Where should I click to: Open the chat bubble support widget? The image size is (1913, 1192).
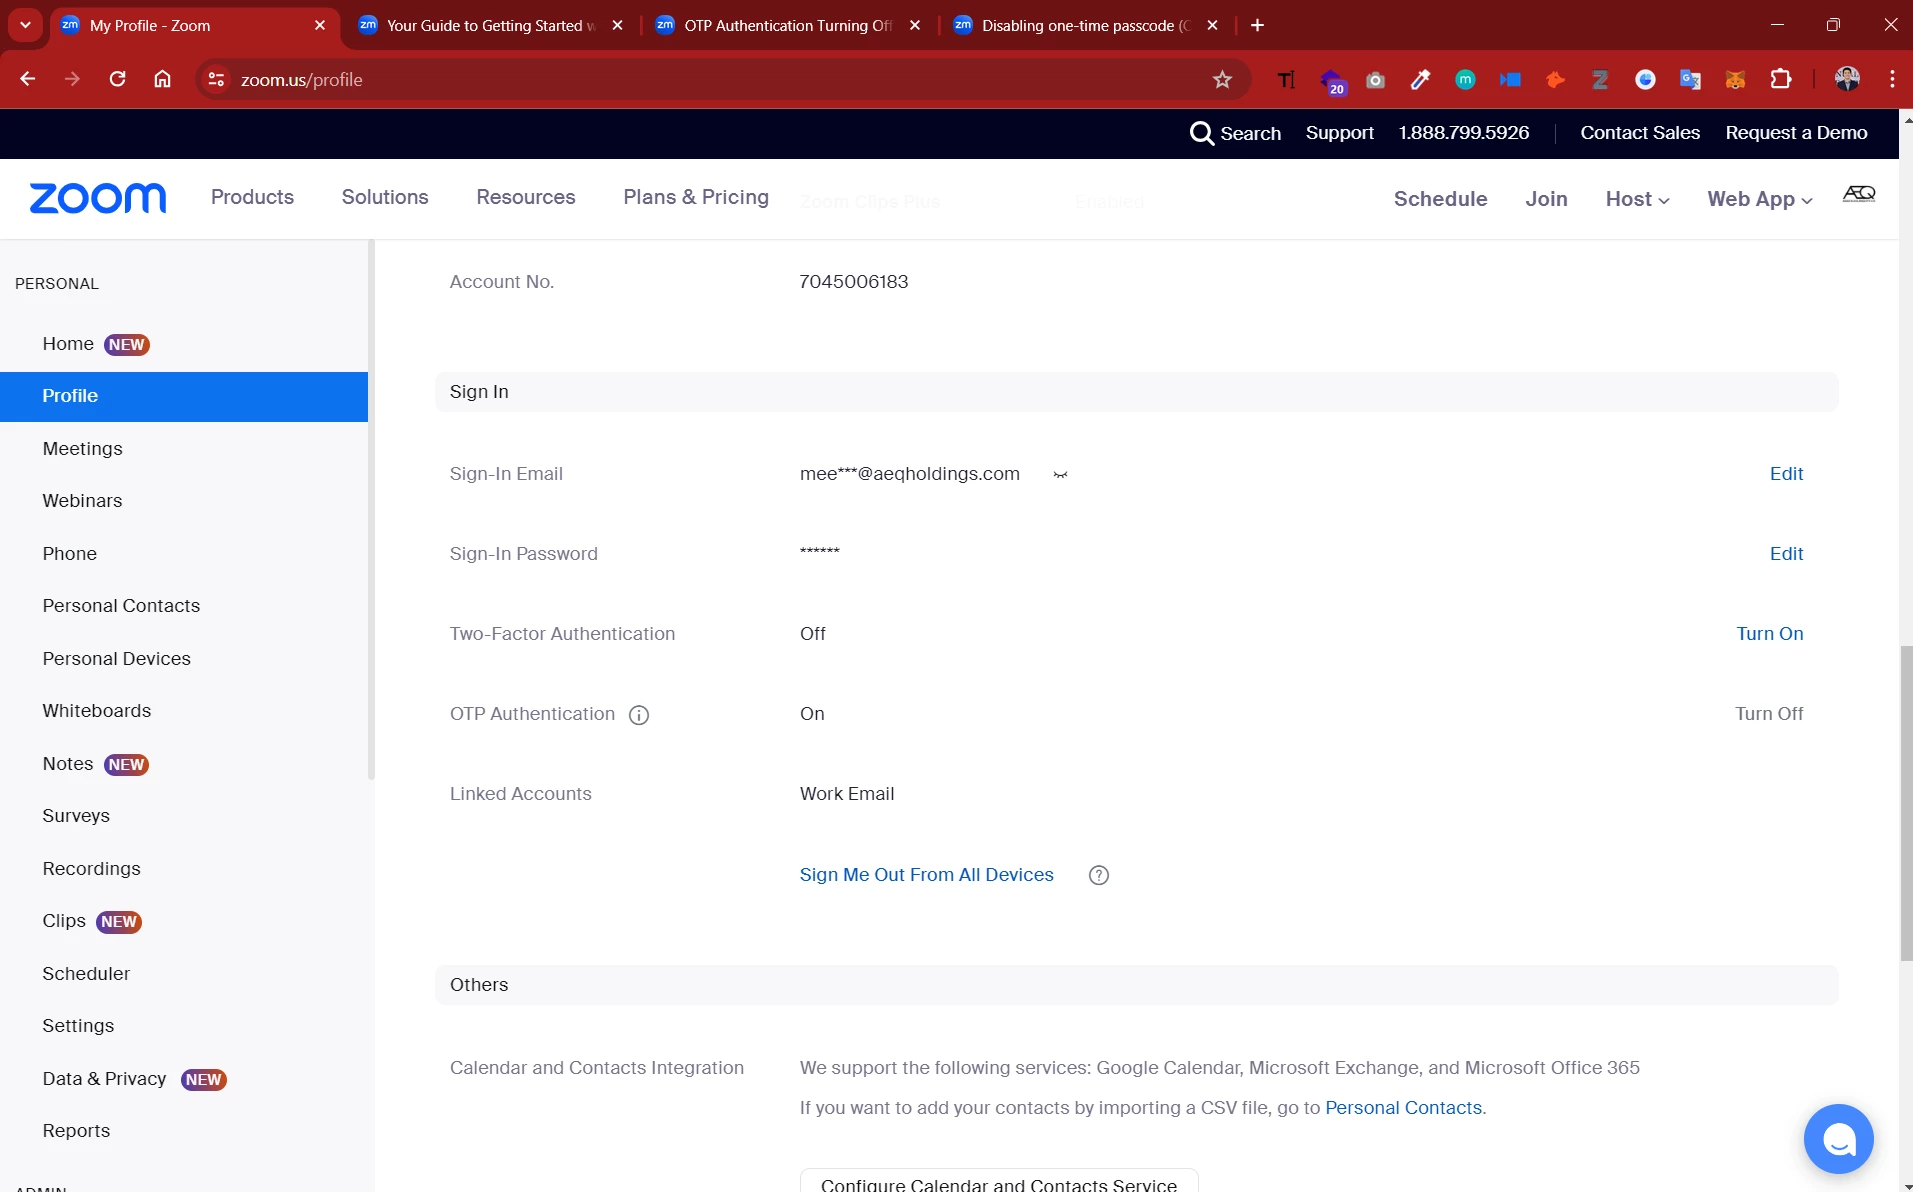tap(1838, 1139)
